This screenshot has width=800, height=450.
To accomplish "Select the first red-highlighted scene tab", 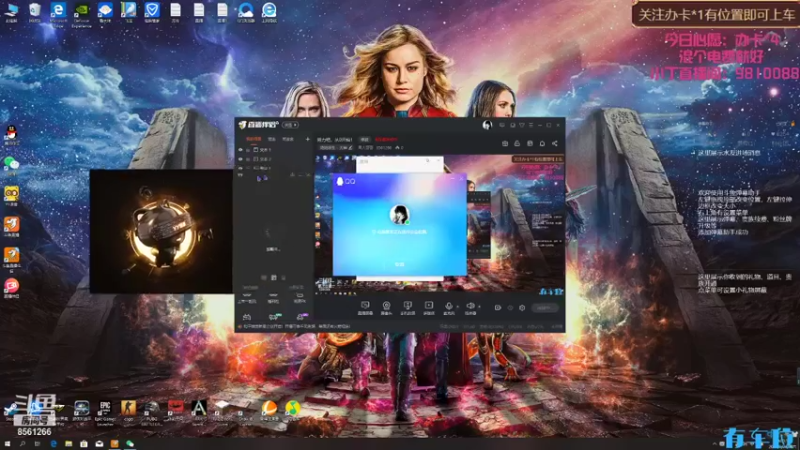I will pyautogui.click(x=254, y=139).
